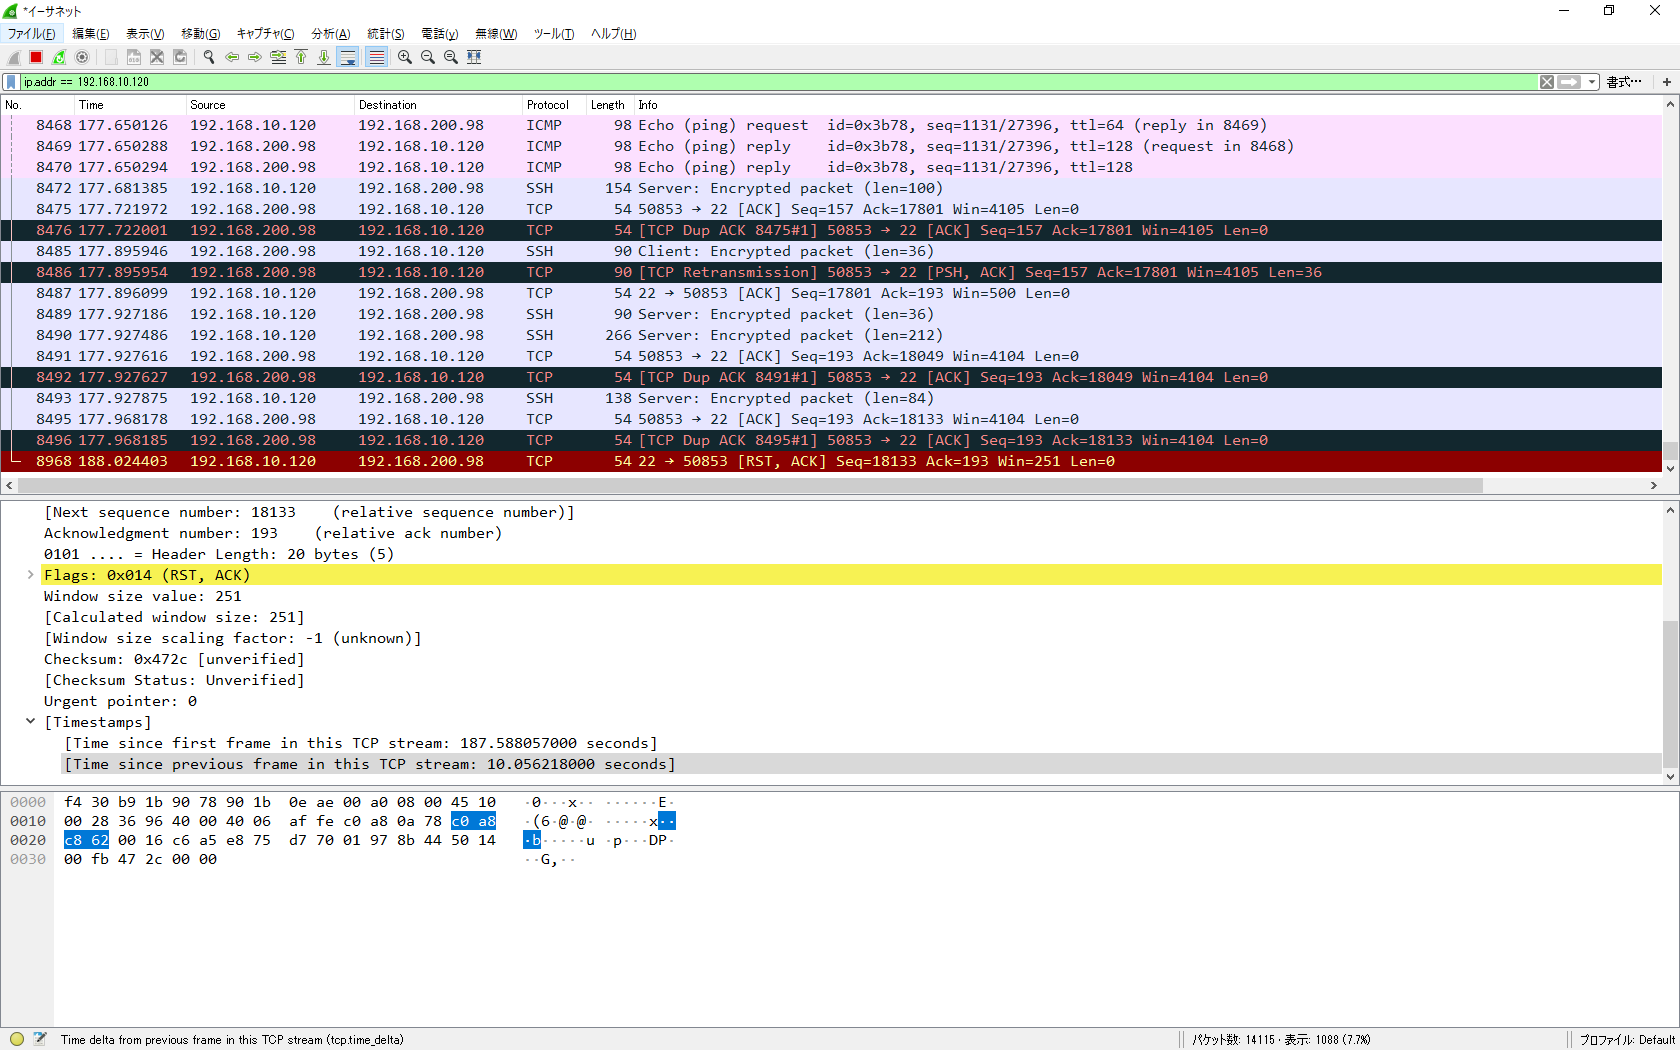Sort packets by Destination column
The image size is (1680, 1050).
click(x=439, y=105)
